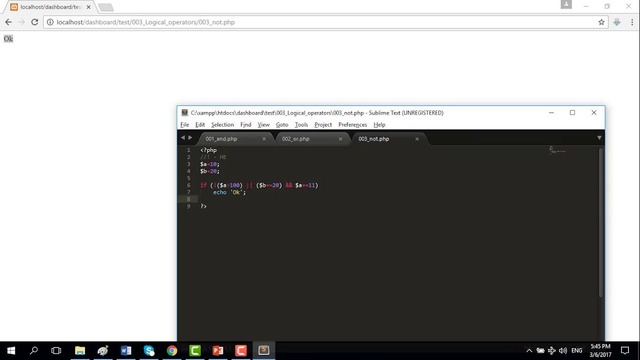Open the taskbar clock and date
640x360 pixels.
(600, 351)
